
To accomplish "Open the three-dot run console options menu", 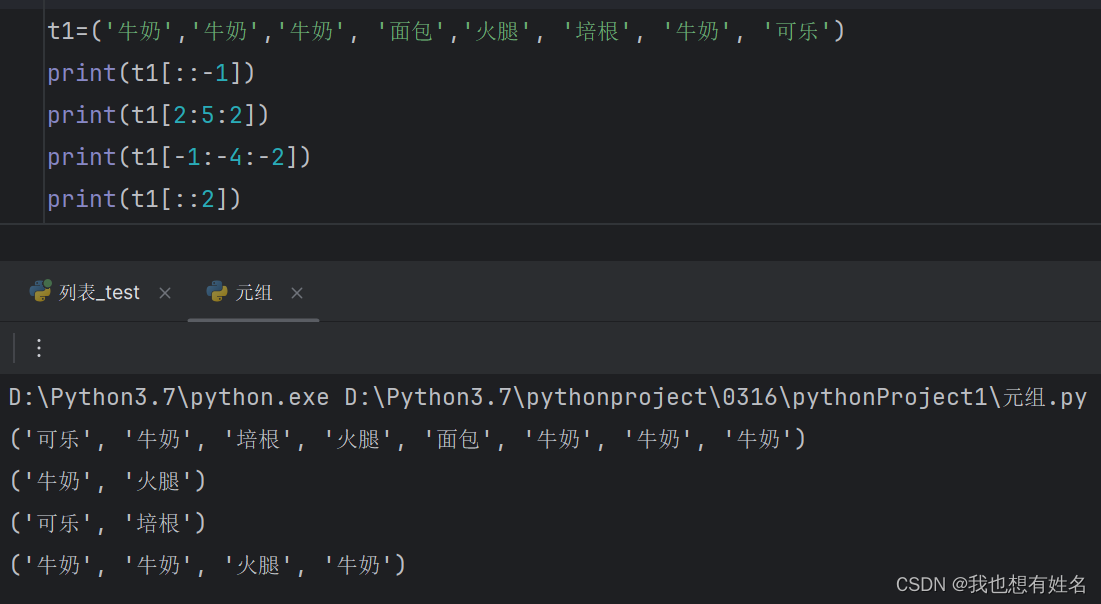I will pos(38,347).
